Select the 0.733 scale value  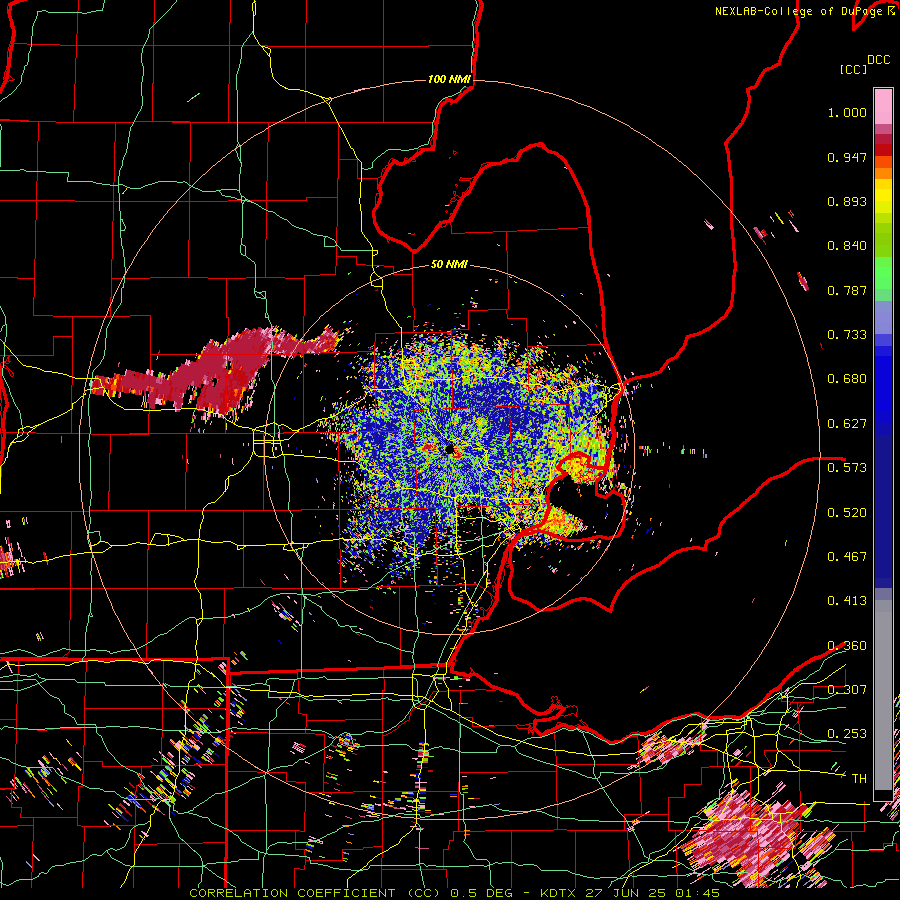pyautogui.click(x=847, y=335)
